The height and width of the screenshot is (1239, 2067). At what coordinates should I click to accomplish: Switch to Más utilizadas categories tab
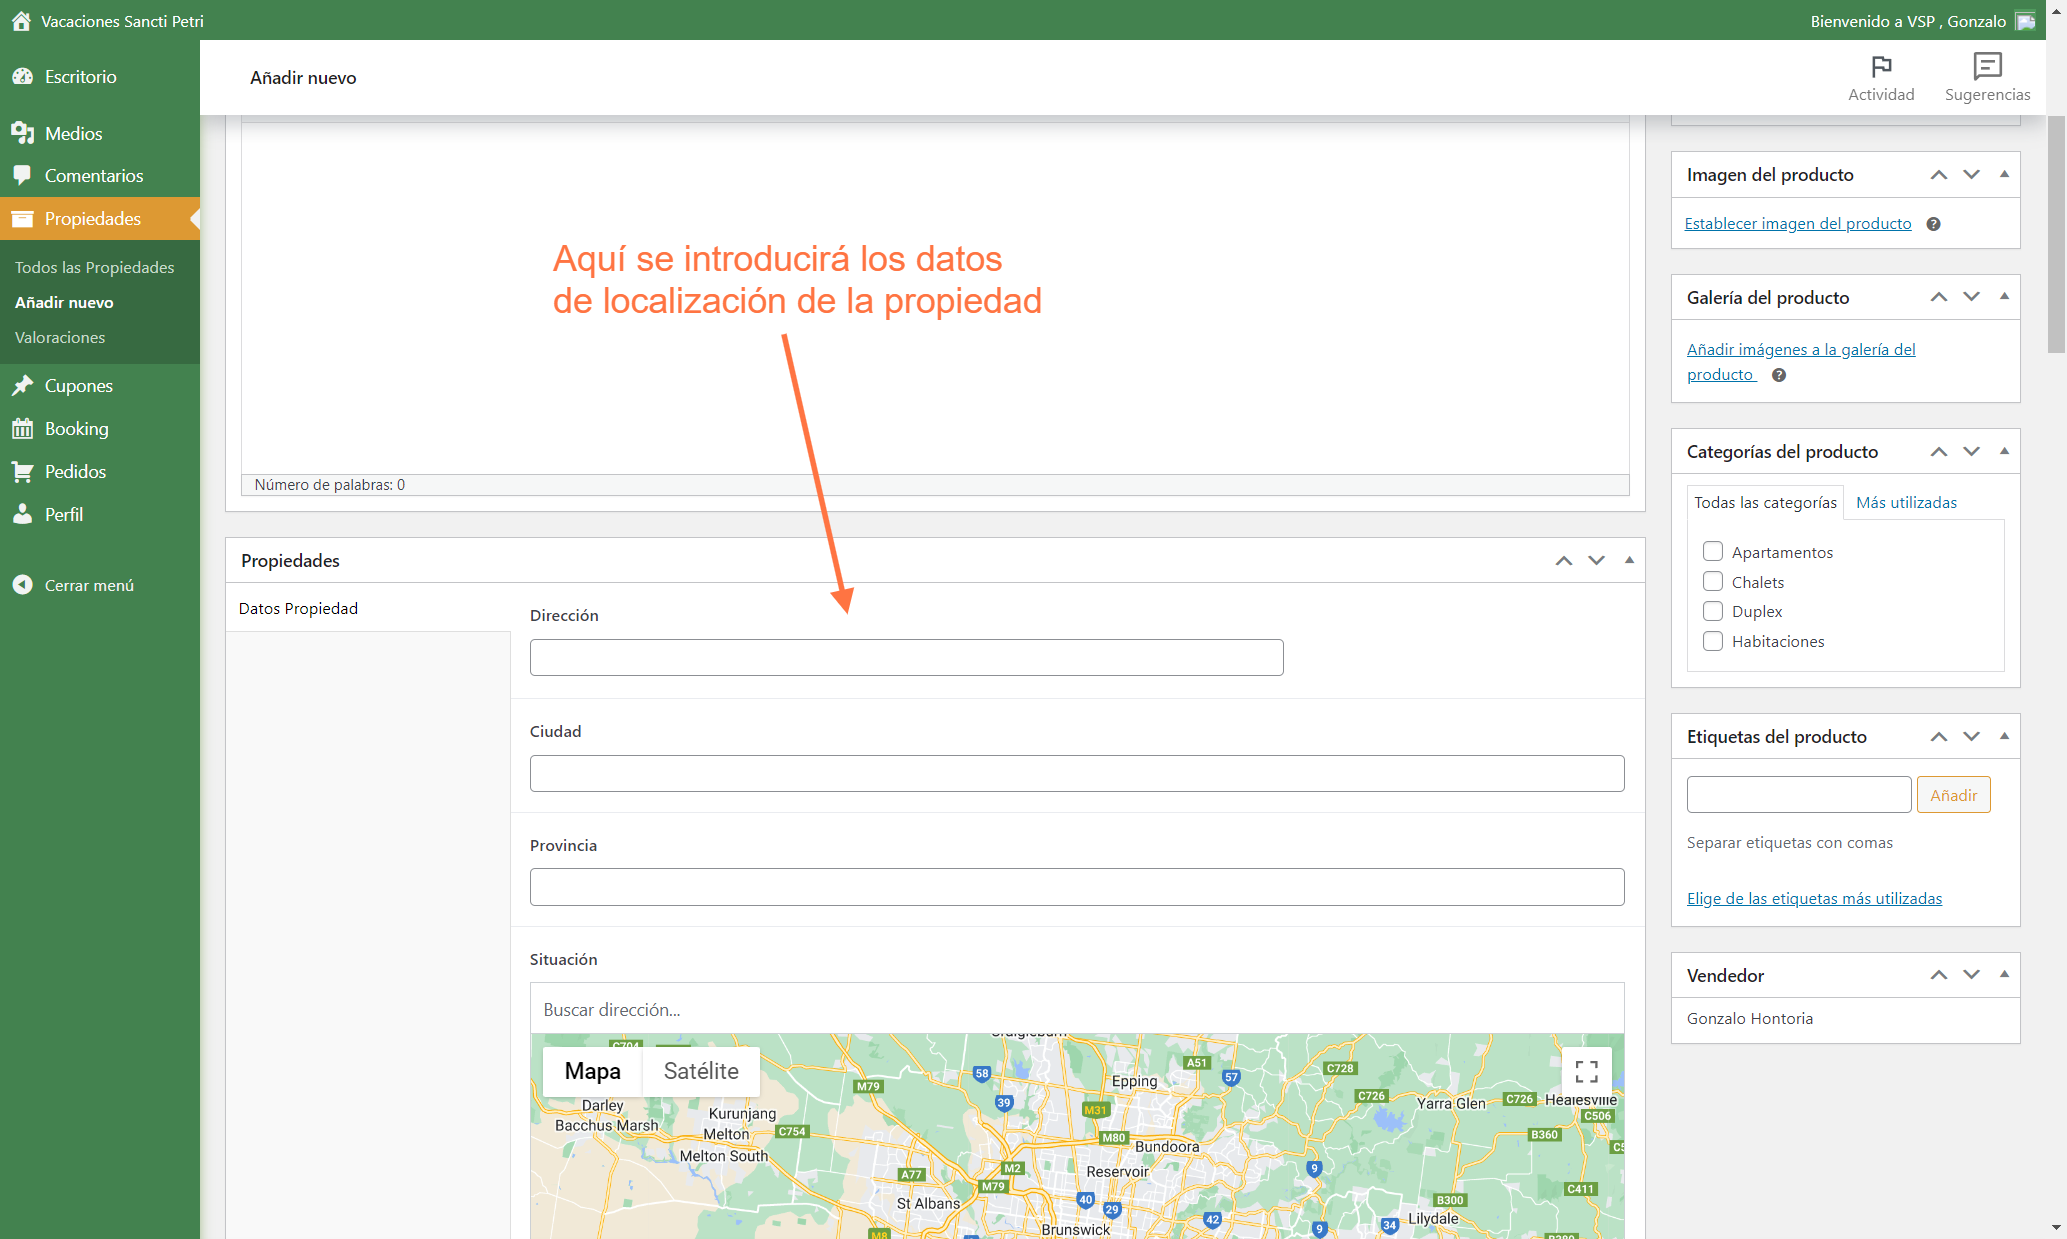click(1906, 503)
